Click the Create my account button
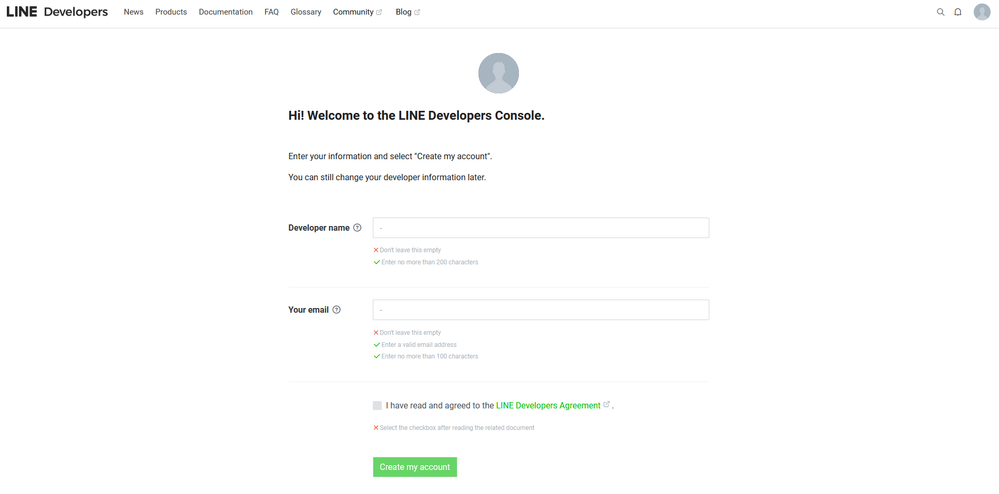This screenshot has width=999, height=494. 415,467
